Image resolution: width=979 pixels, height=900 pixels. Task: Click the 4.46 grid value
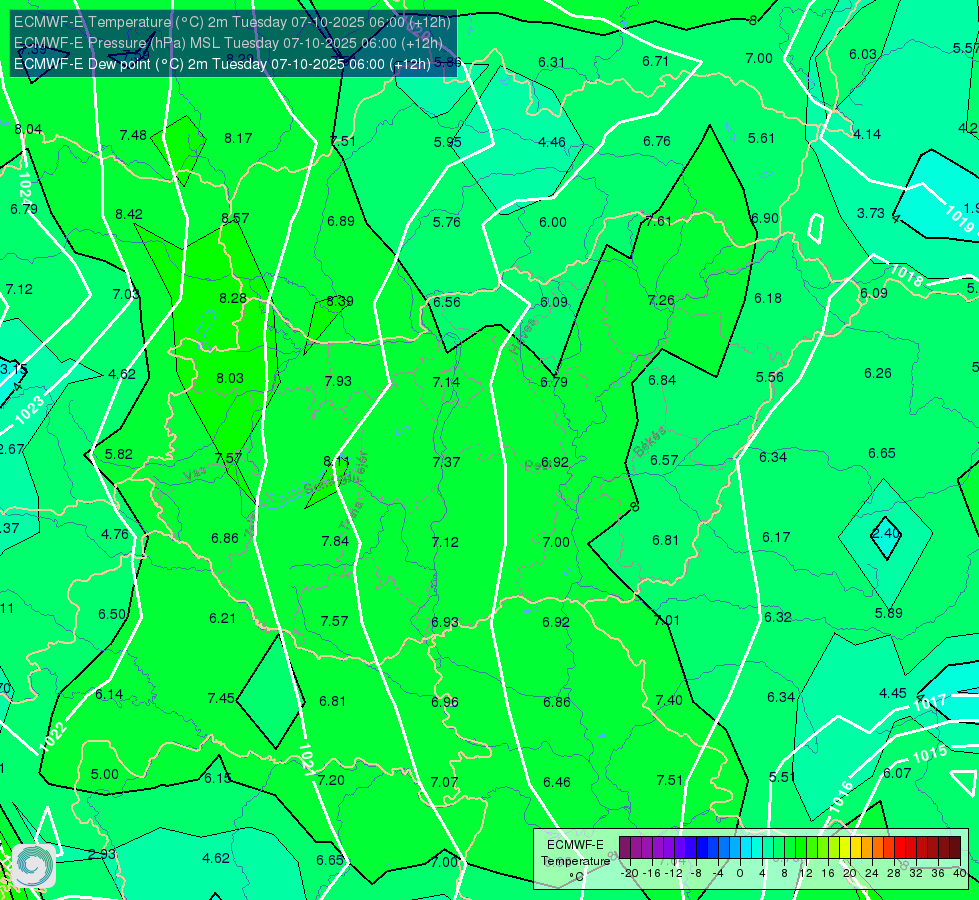[552, 142]
